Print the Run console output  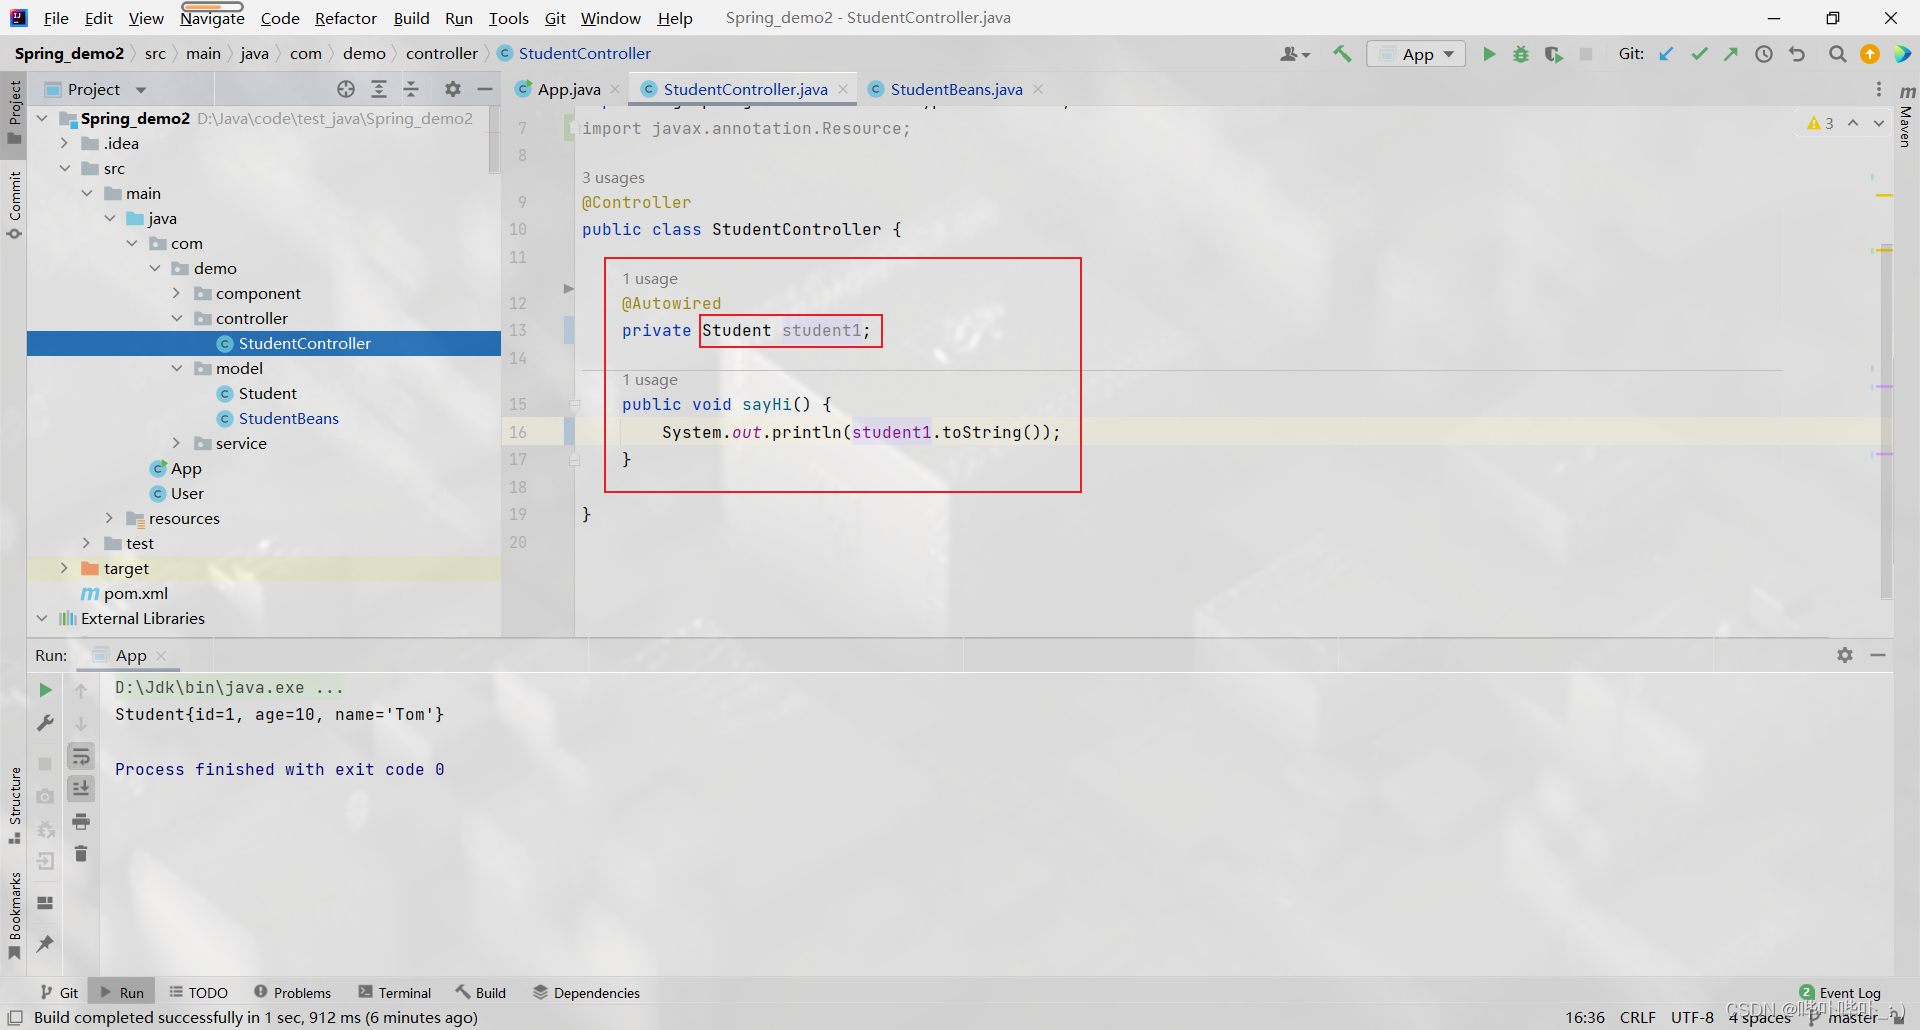[81, 822]
